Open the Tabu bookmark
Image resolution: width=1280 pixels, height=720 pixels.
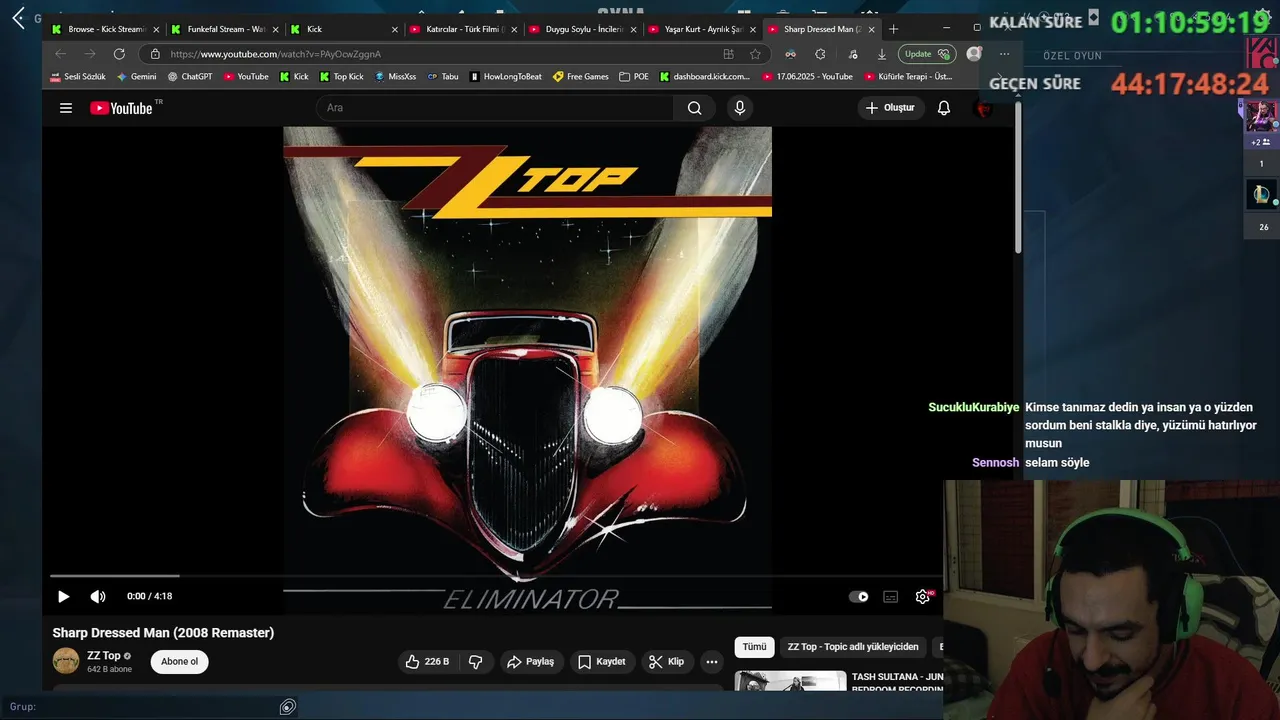pos(443,76)
